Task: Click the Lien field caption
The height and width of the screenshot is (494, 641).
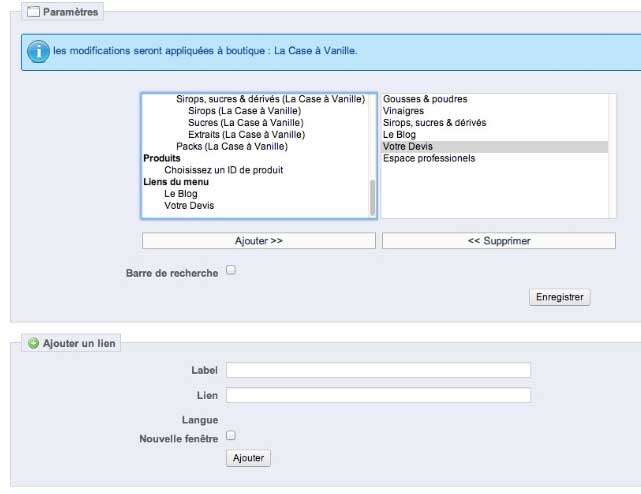Action: coord(207,395)
